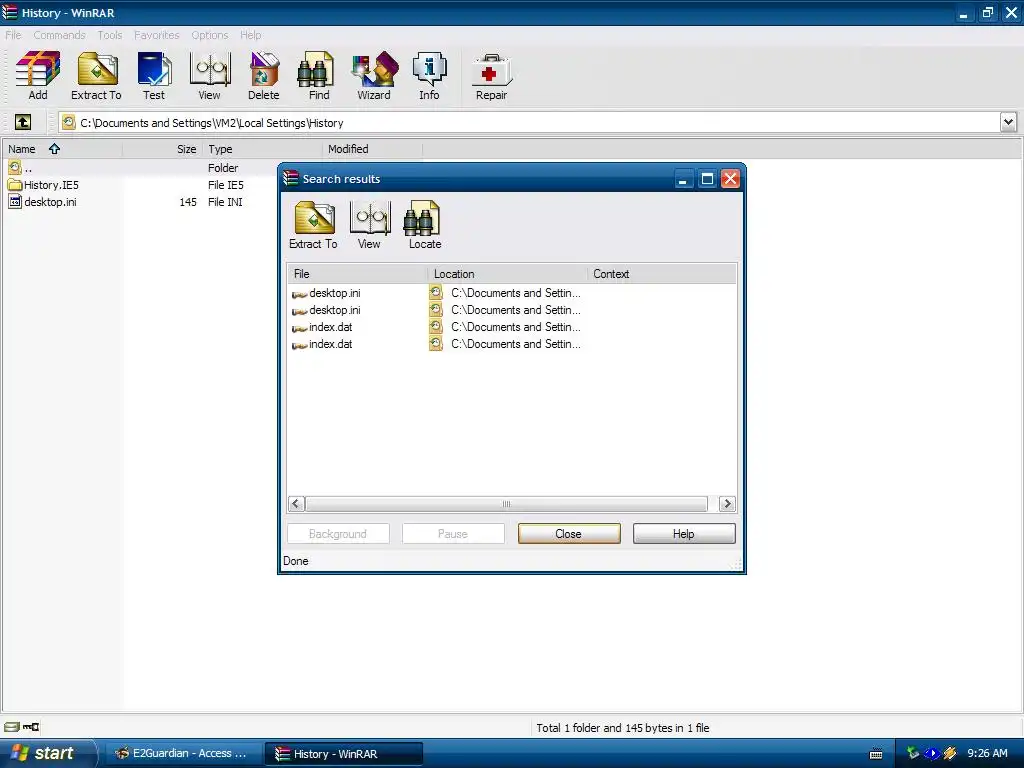Click the disk drive icon in status bar
Viewport: 1024px width, 768px height.
12,727
